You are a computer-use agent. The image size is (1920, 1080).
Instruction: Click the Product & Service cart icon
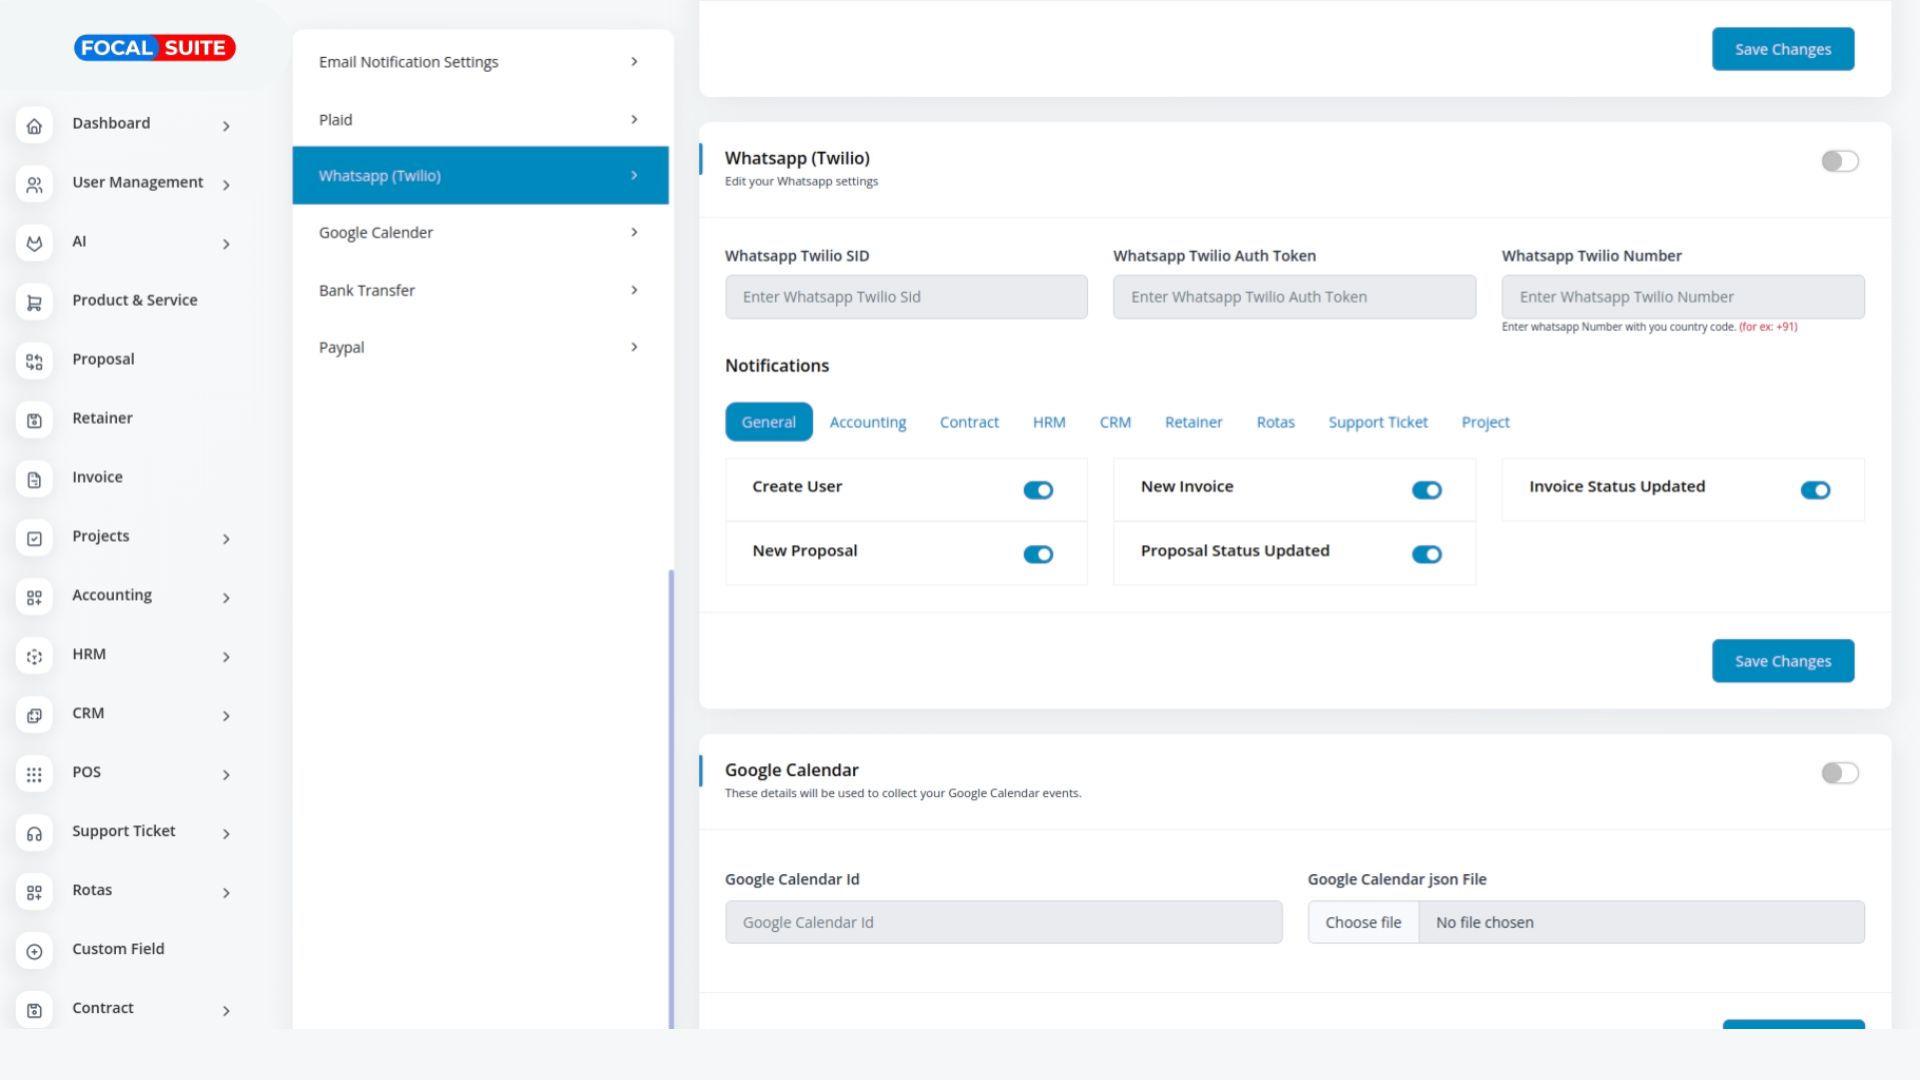[x=34, y=302]
